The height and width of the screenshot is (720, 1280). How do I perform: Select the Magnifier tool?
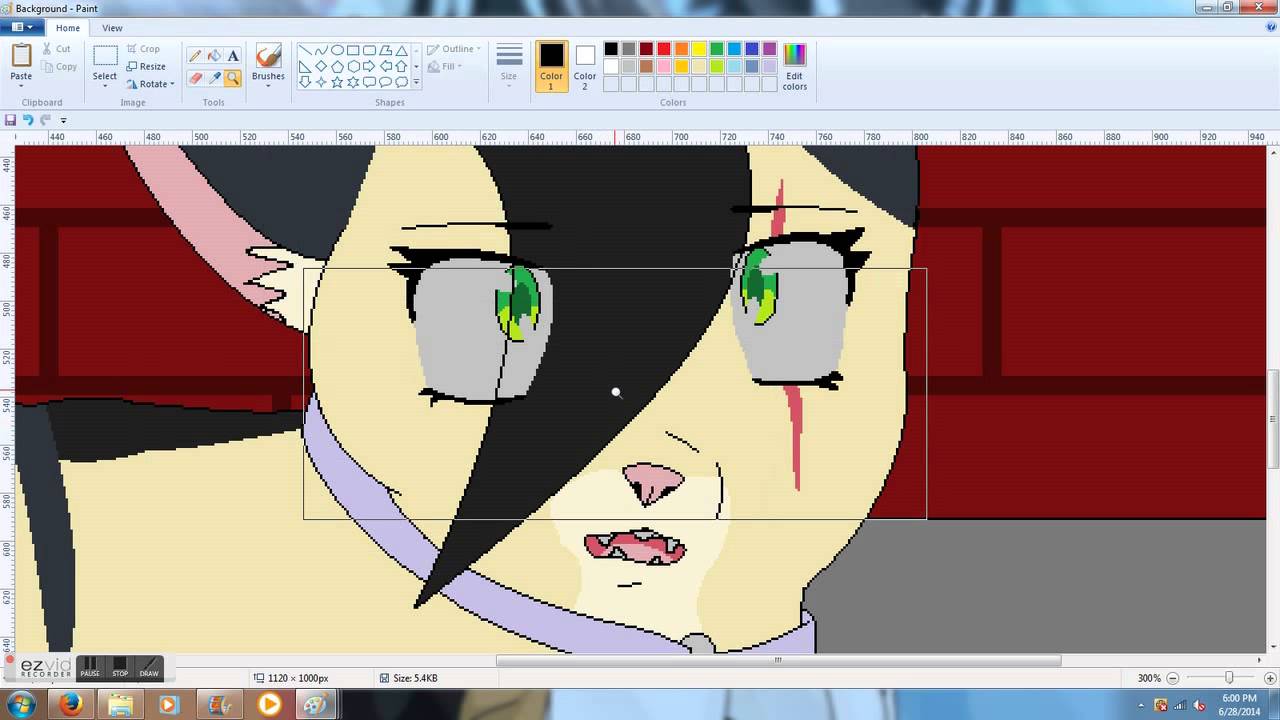tap(233, 78)
